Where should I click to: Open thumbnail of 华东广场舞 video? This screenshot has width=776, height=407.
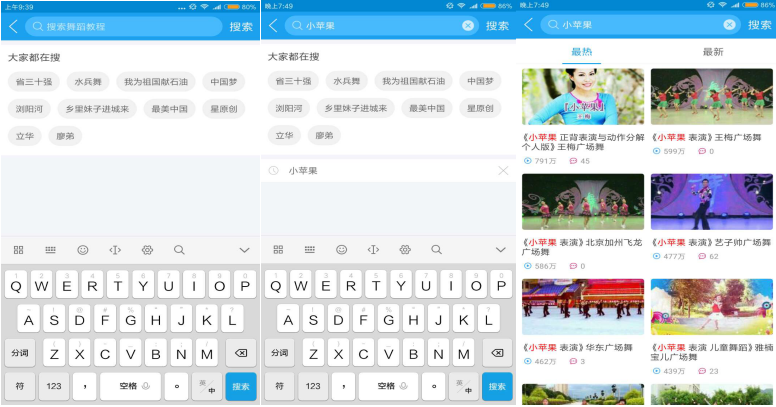point(583,307)
